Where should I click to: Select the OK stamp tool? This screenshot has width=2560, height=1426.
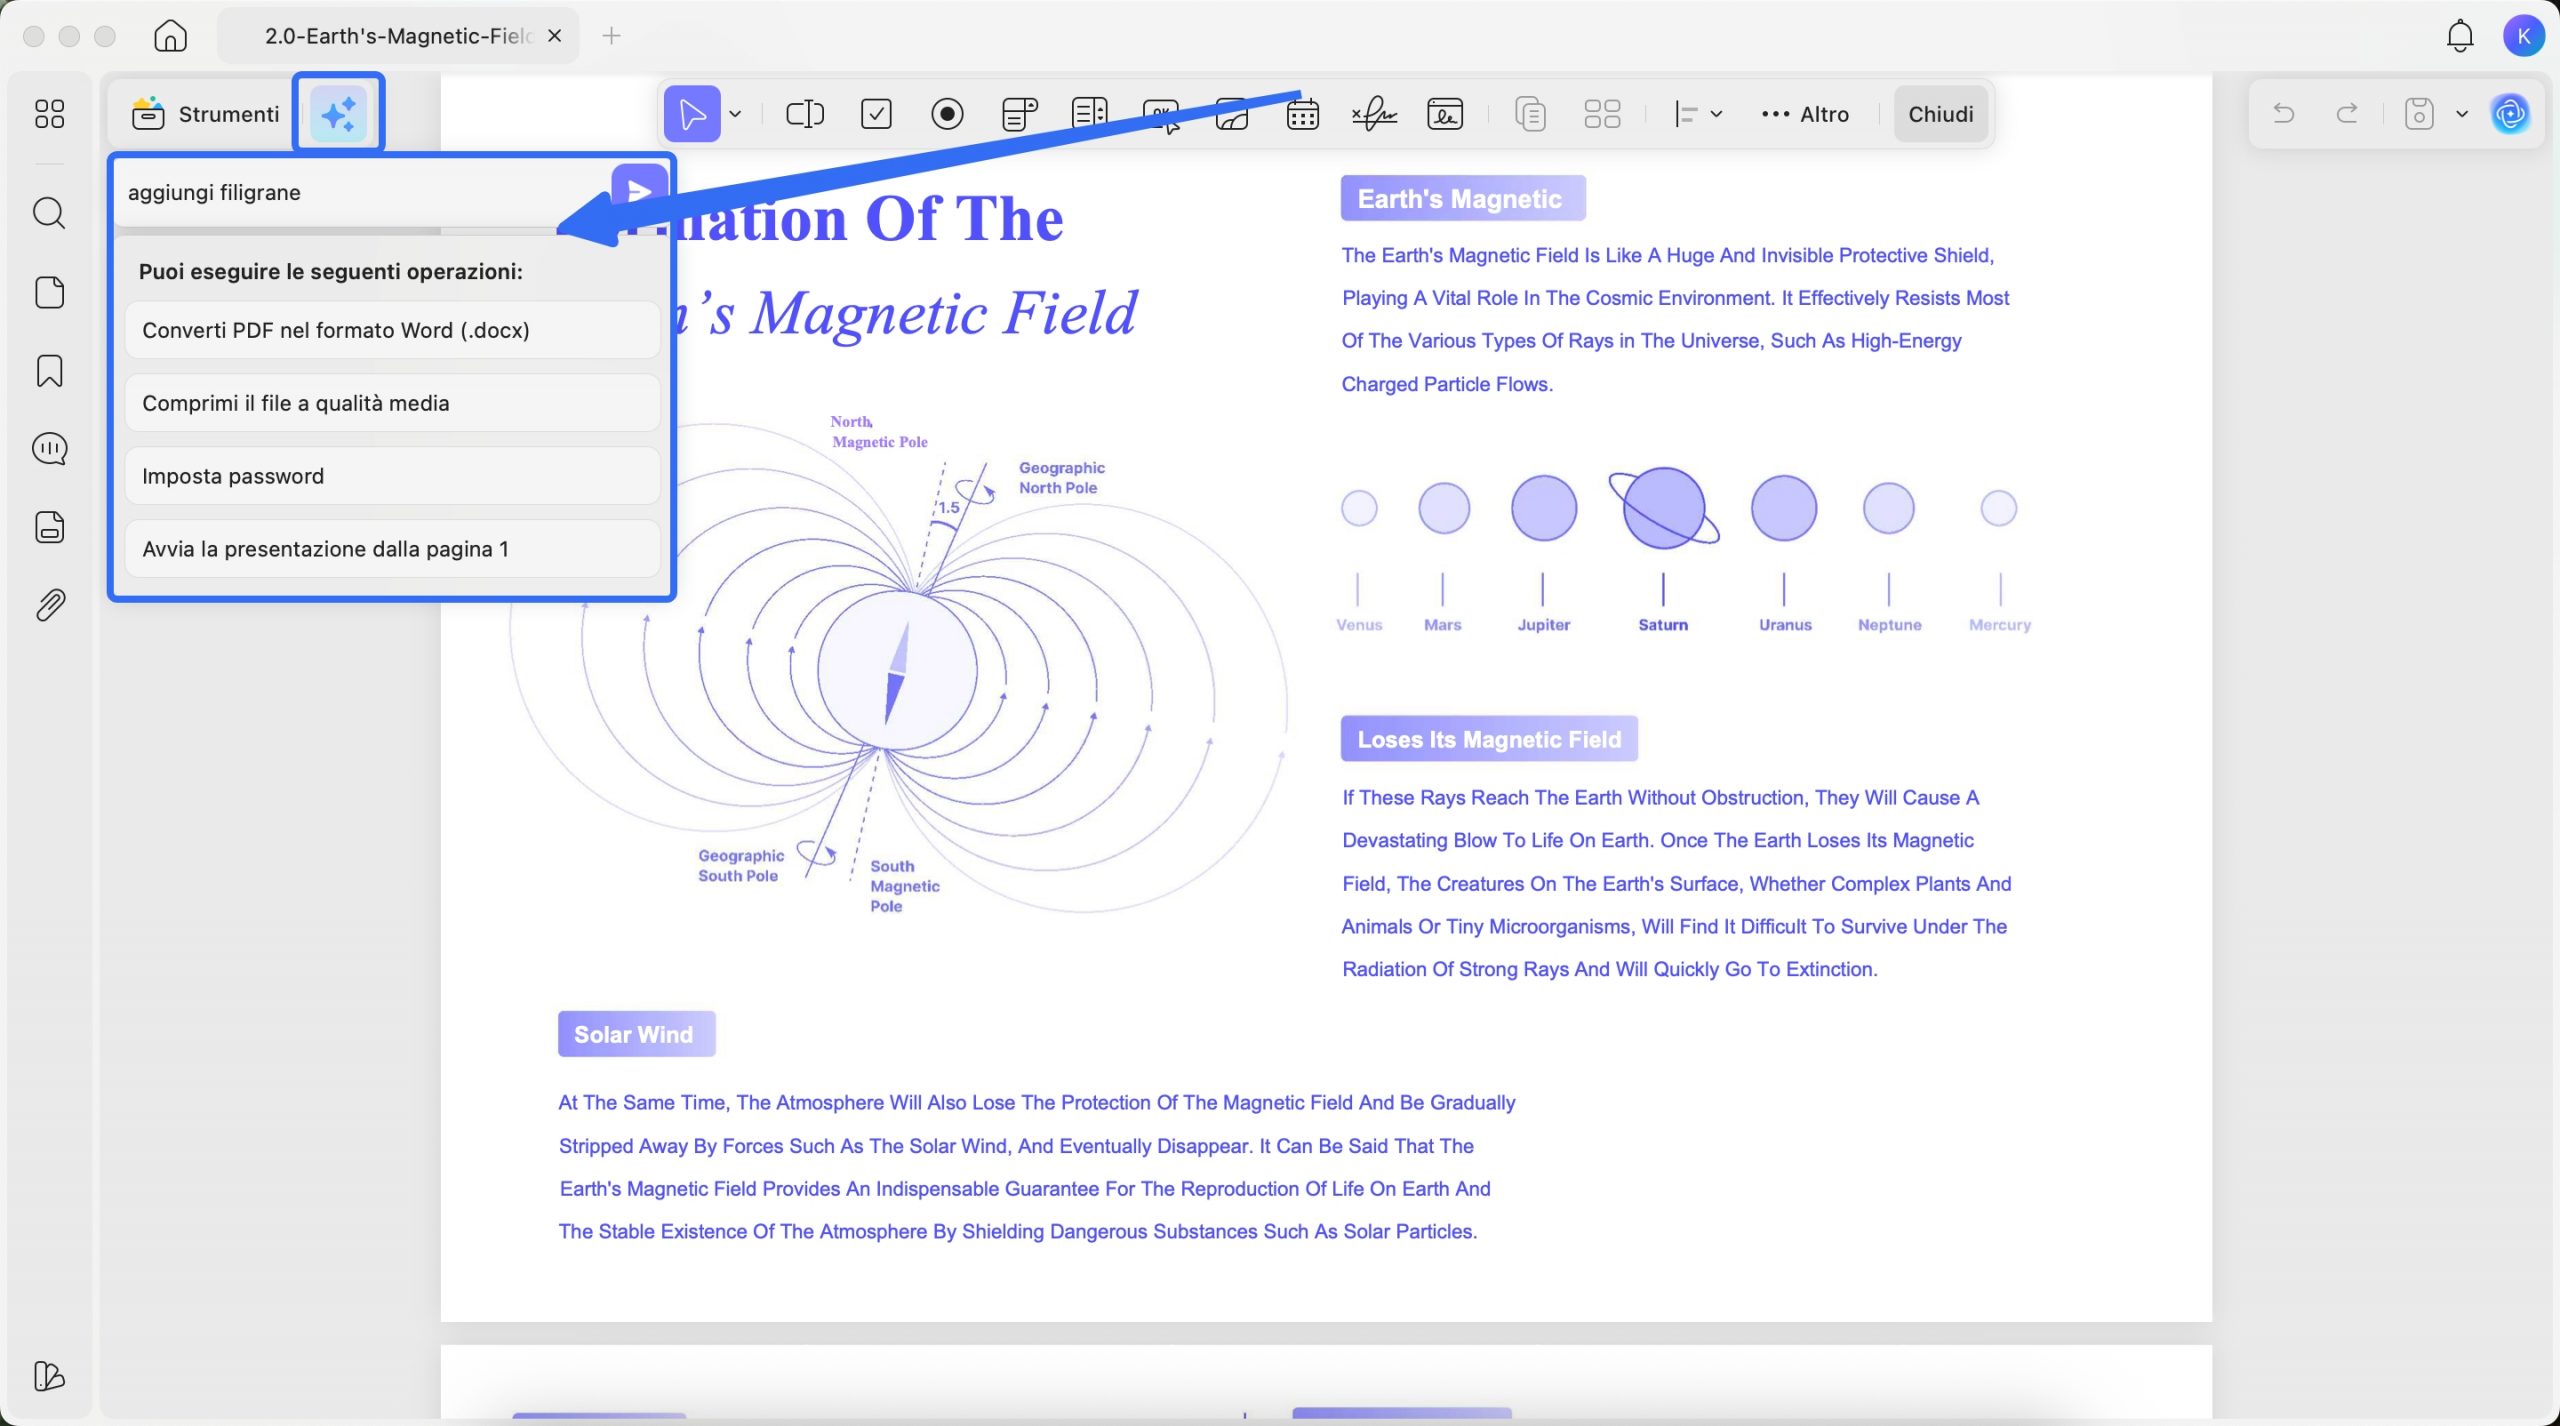pyautogui.click(x=1160, y=113)
